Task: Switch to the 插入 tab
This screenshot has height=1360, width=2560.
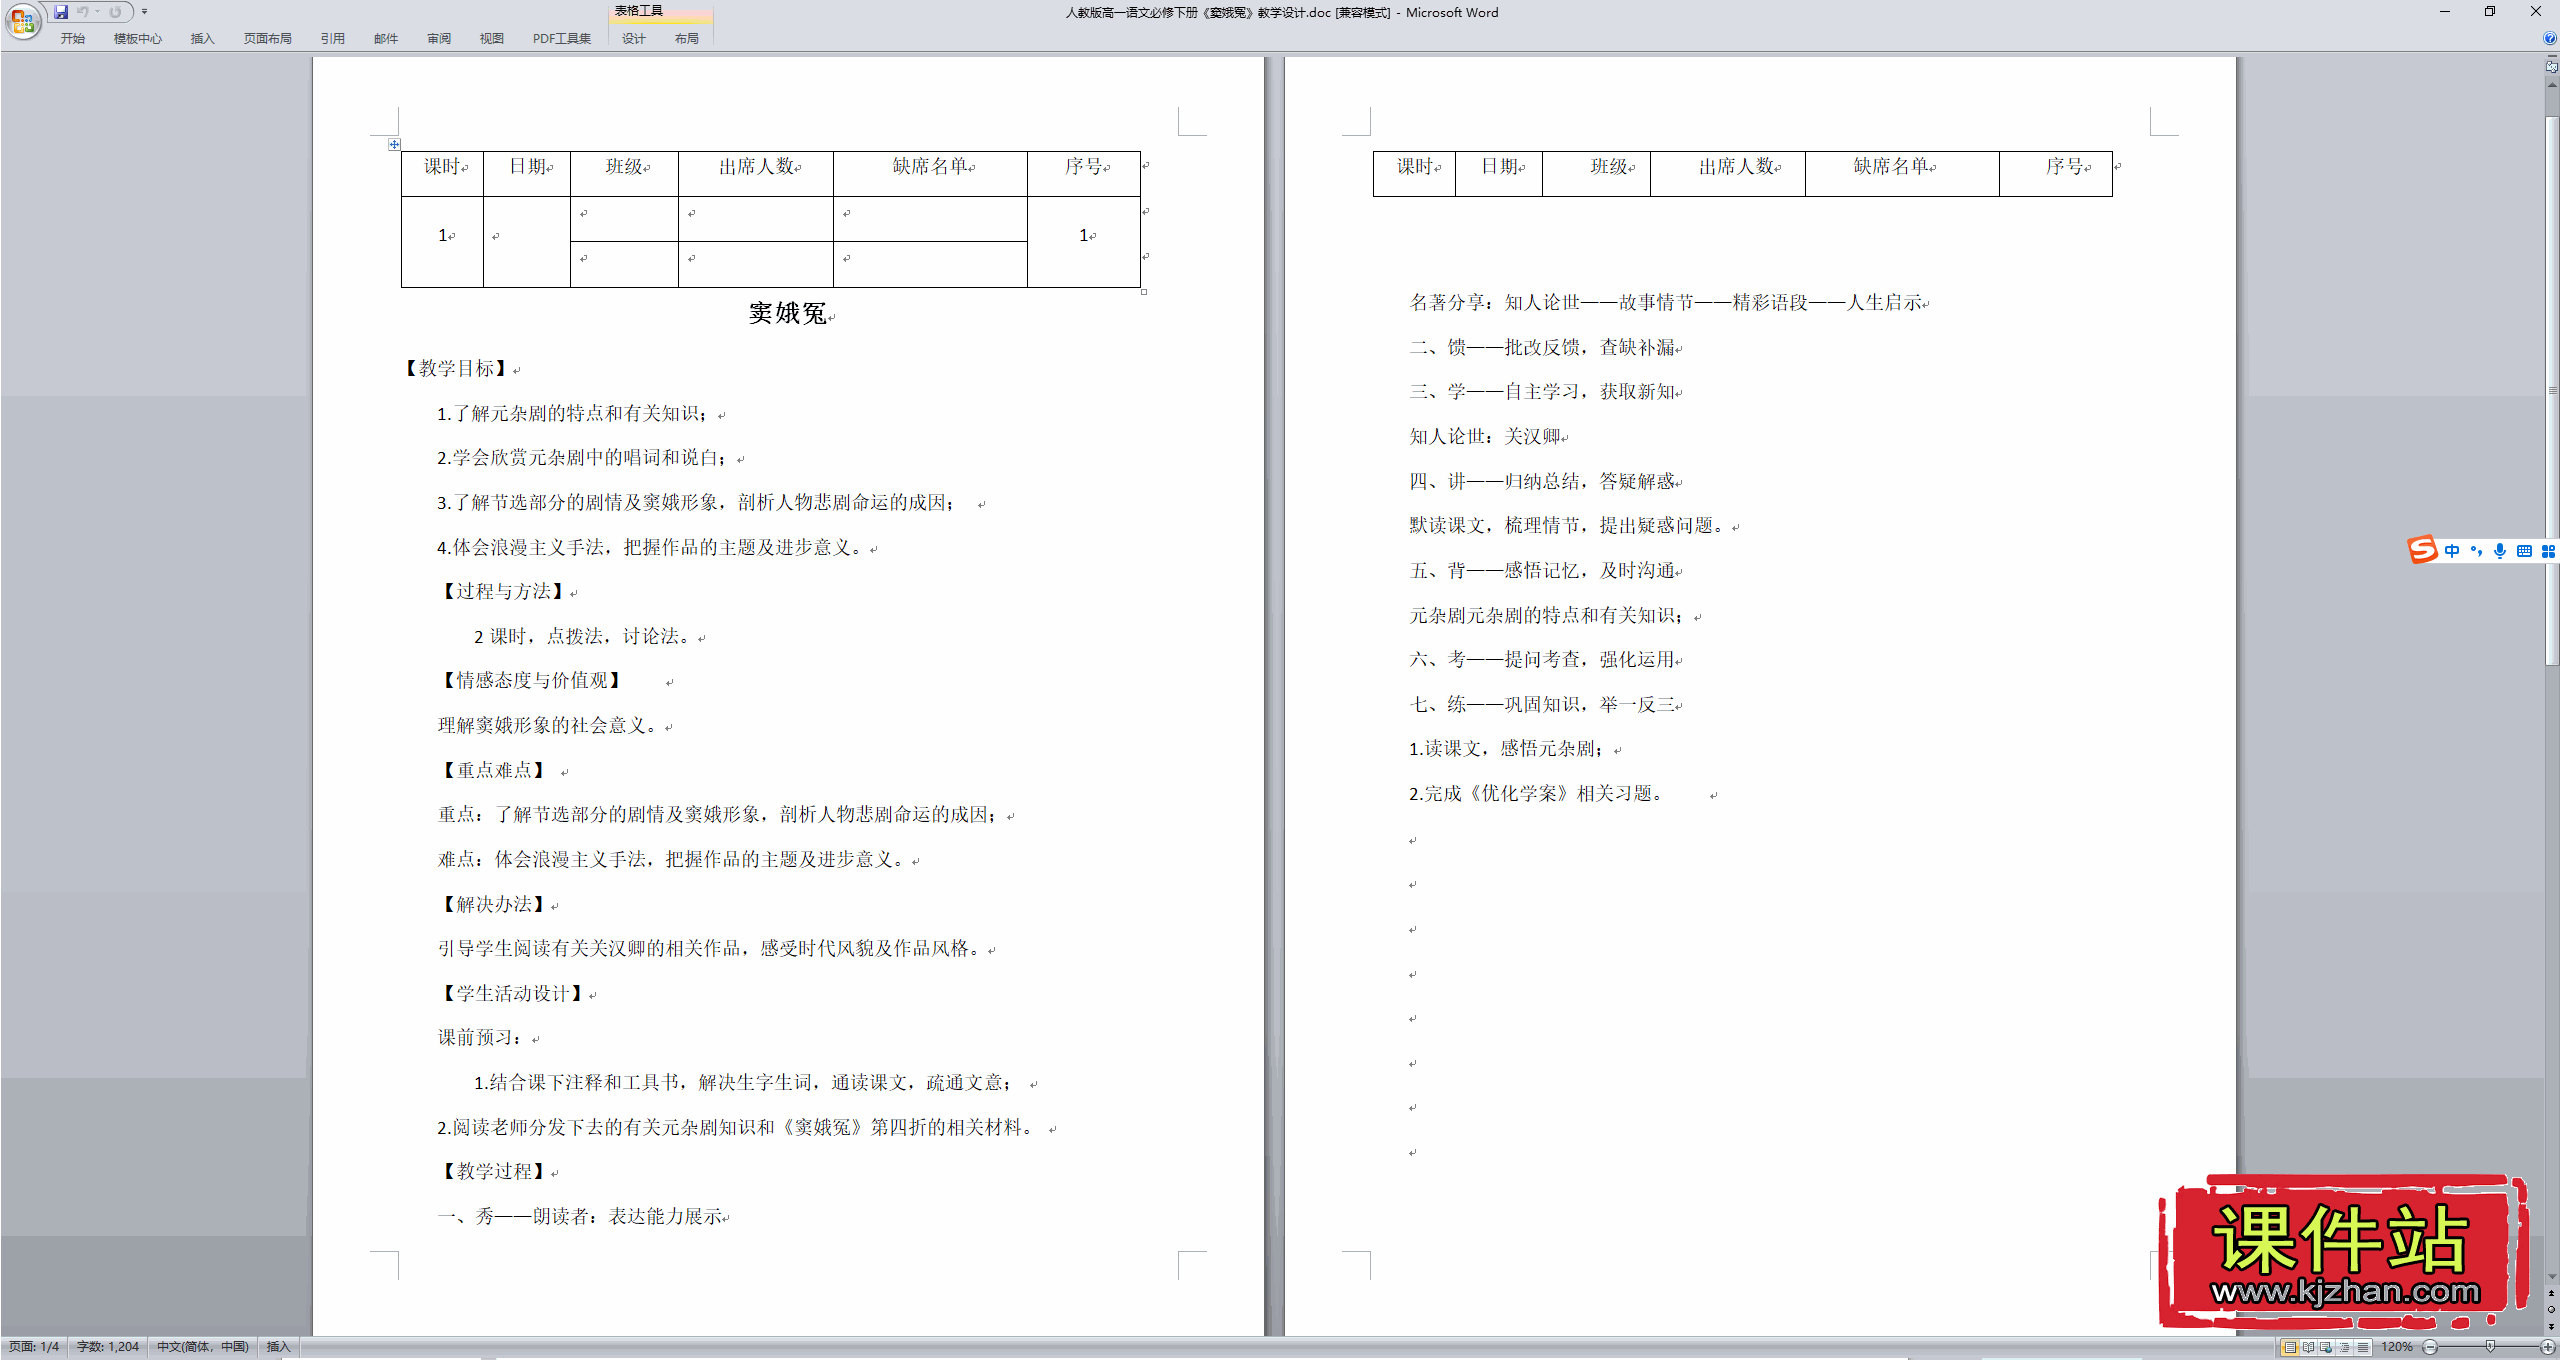Action: click(202, 38)
